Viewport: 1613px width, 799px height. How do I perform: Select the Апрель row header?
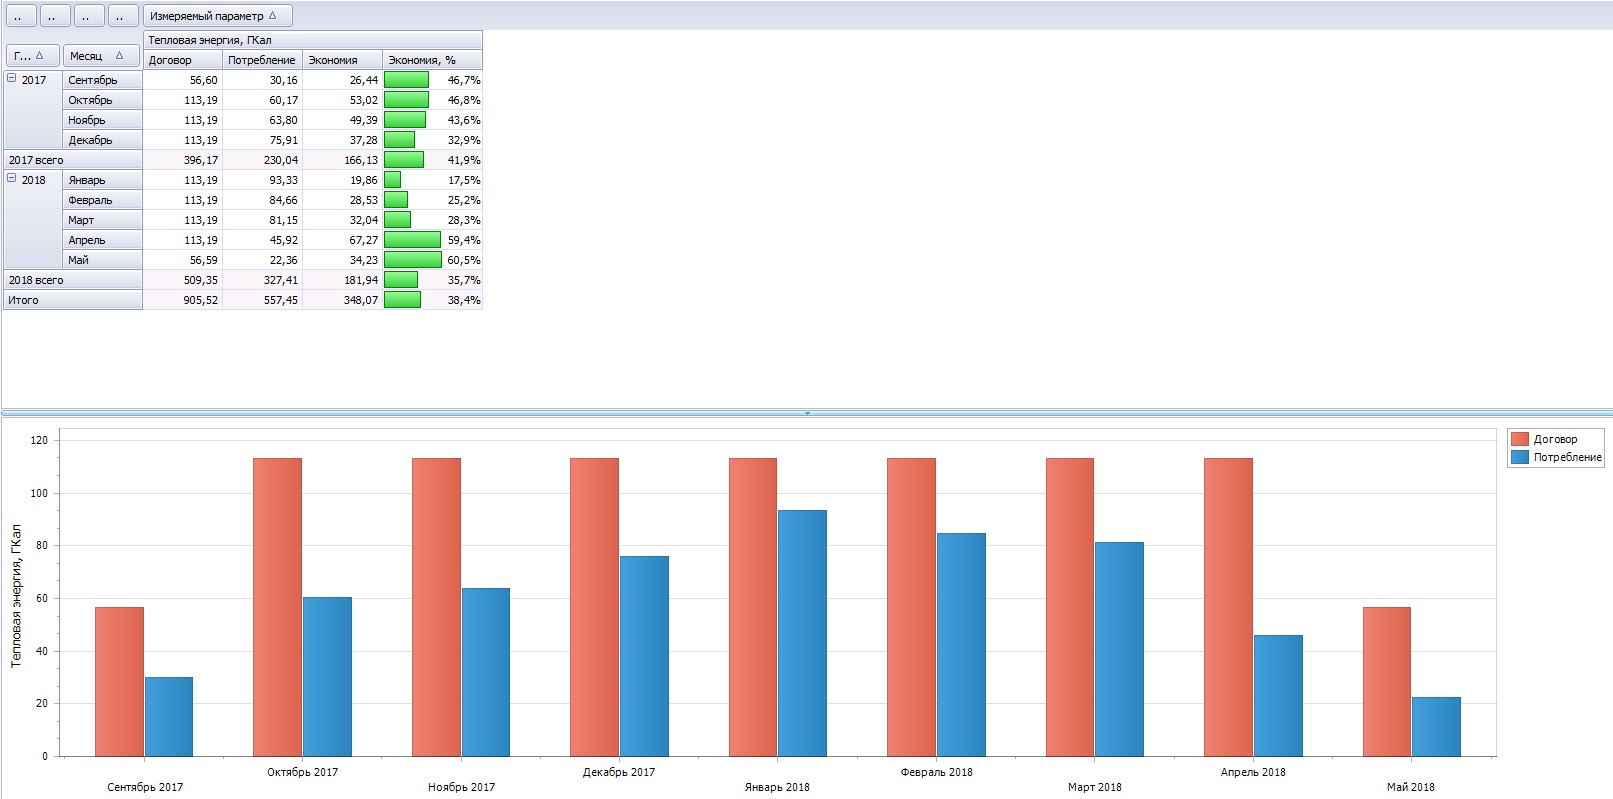102,240
